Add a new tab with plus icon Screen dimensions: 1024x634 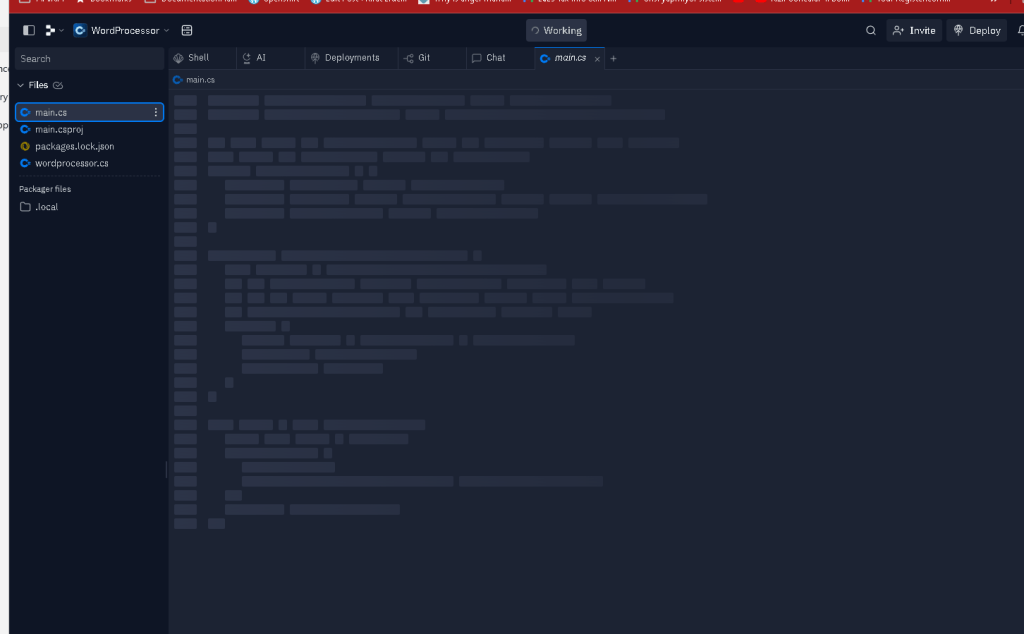click(613, 59)
